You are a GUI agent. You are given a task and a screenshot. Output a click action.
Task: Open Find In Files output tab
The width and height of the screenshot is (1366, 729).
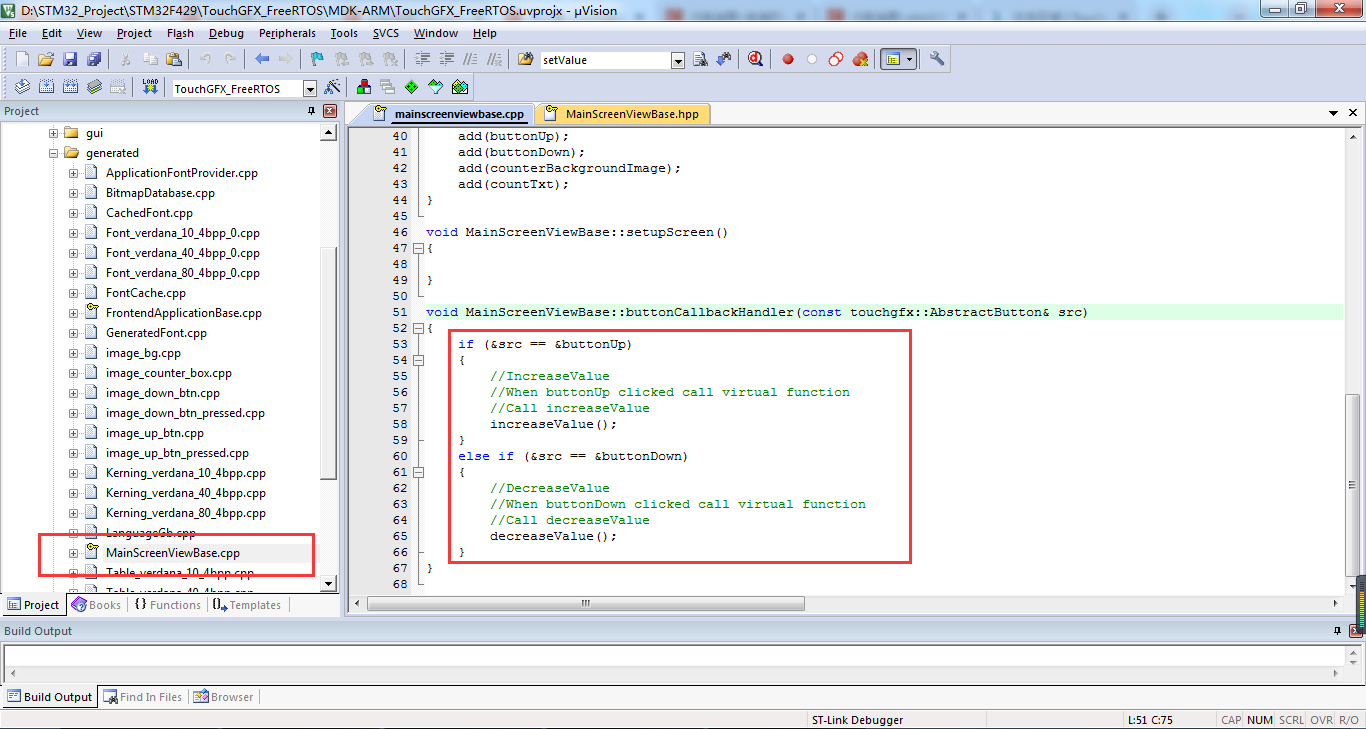coord(142,697)
